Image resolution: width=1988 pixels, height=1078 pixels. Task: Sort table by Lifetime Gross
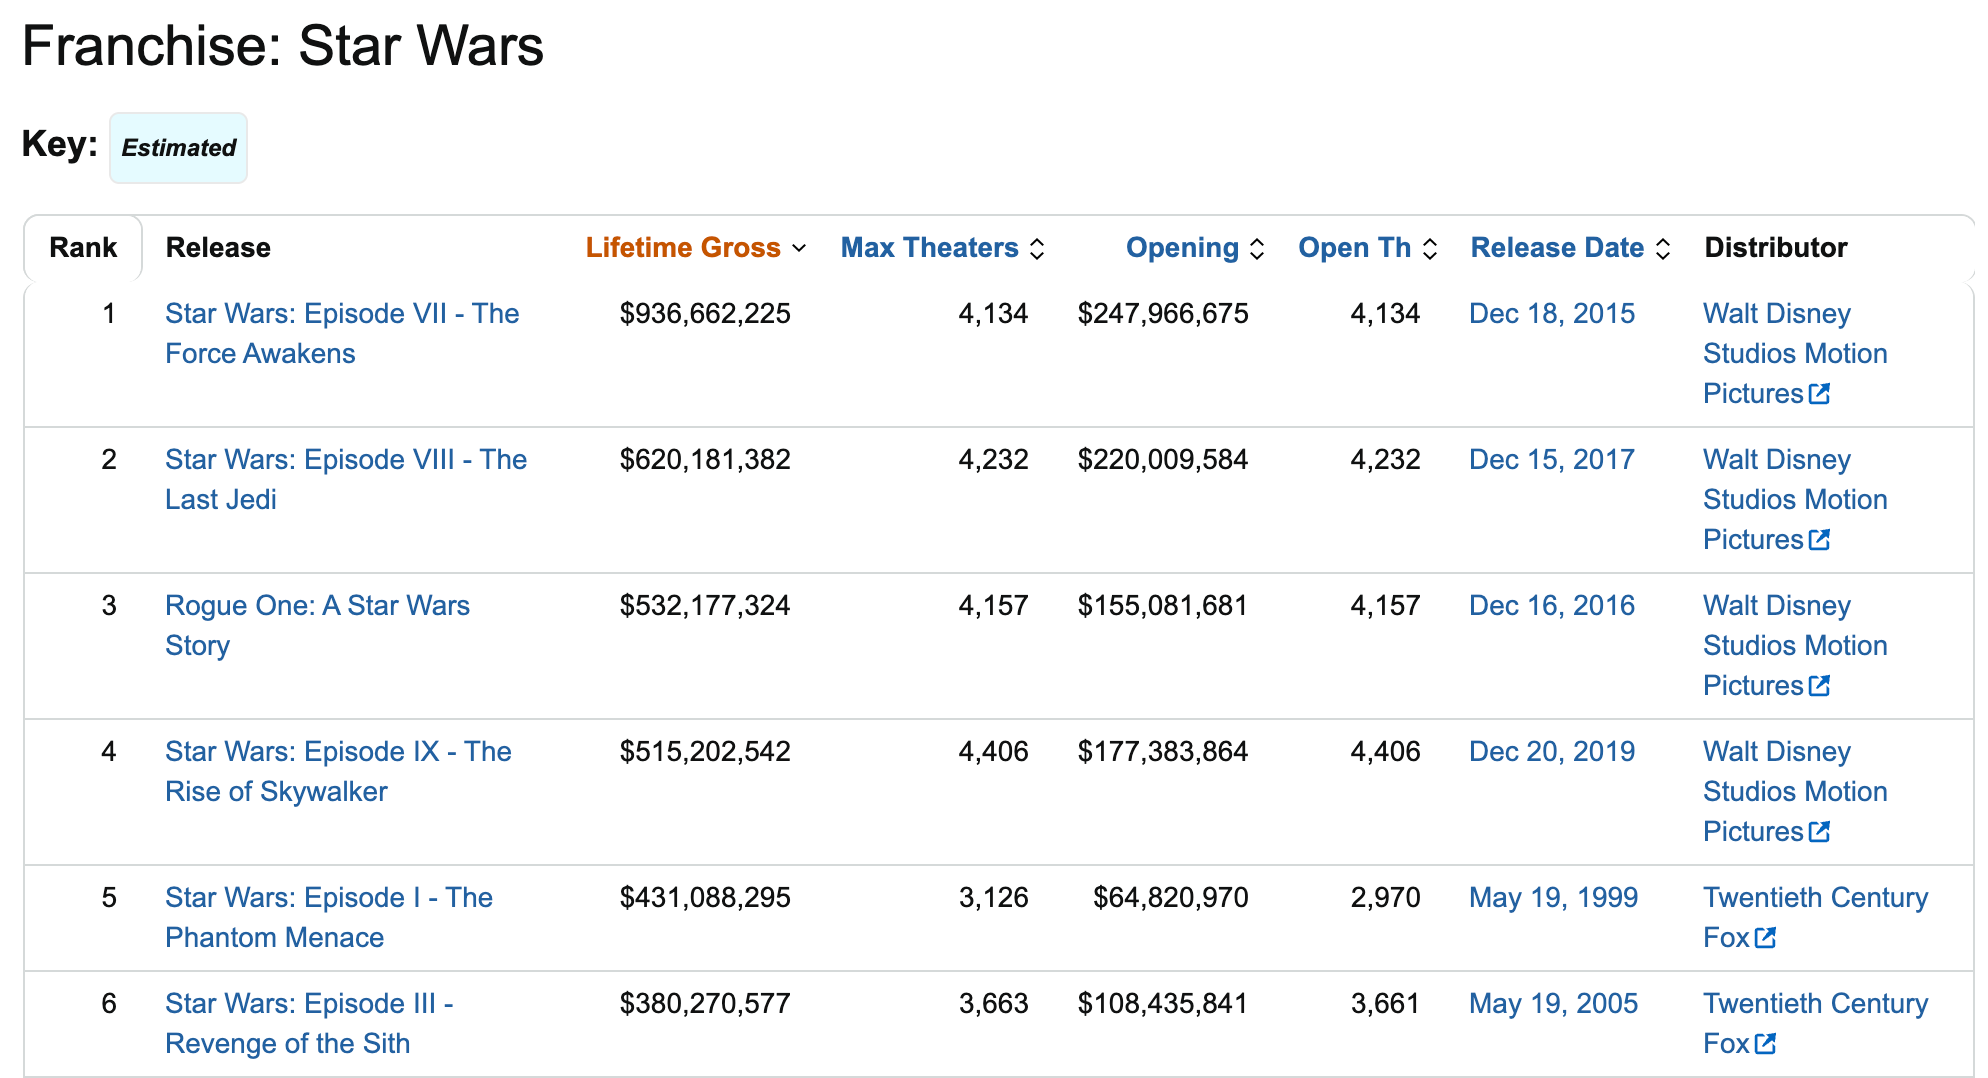coord(696,248)
